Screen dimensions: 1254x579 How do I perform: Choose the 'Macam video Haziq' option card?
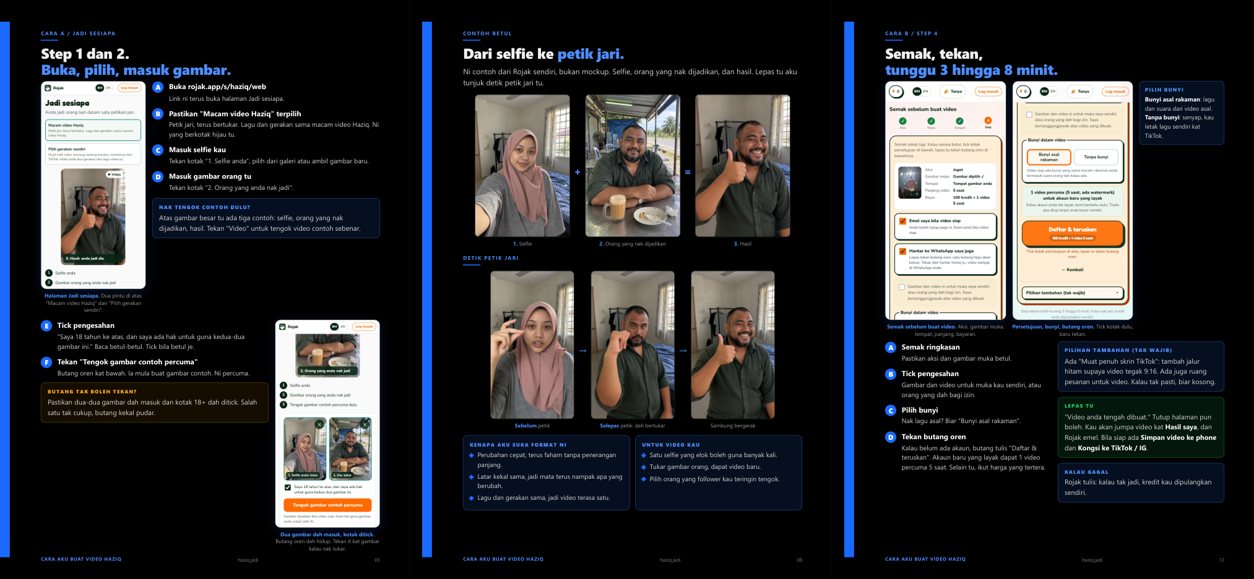(x=93, y=130)
